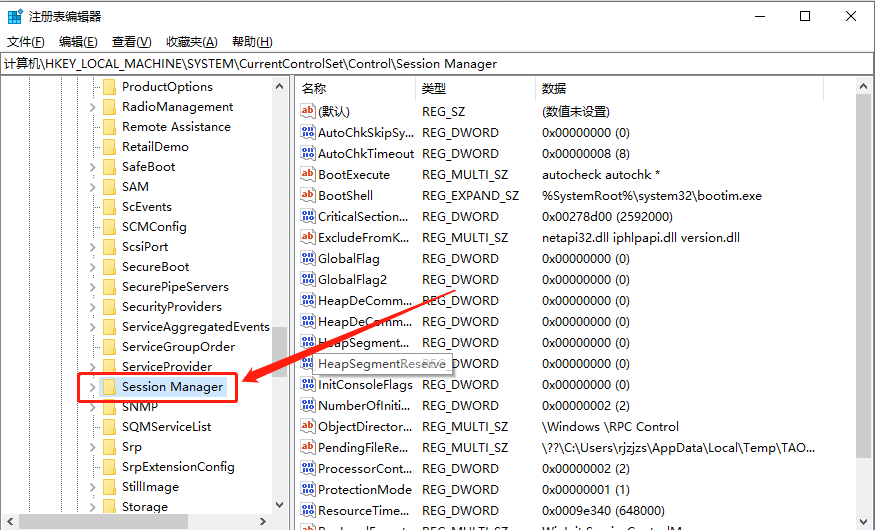Select the PendingFileRe... value name

(x=363, y=447)
